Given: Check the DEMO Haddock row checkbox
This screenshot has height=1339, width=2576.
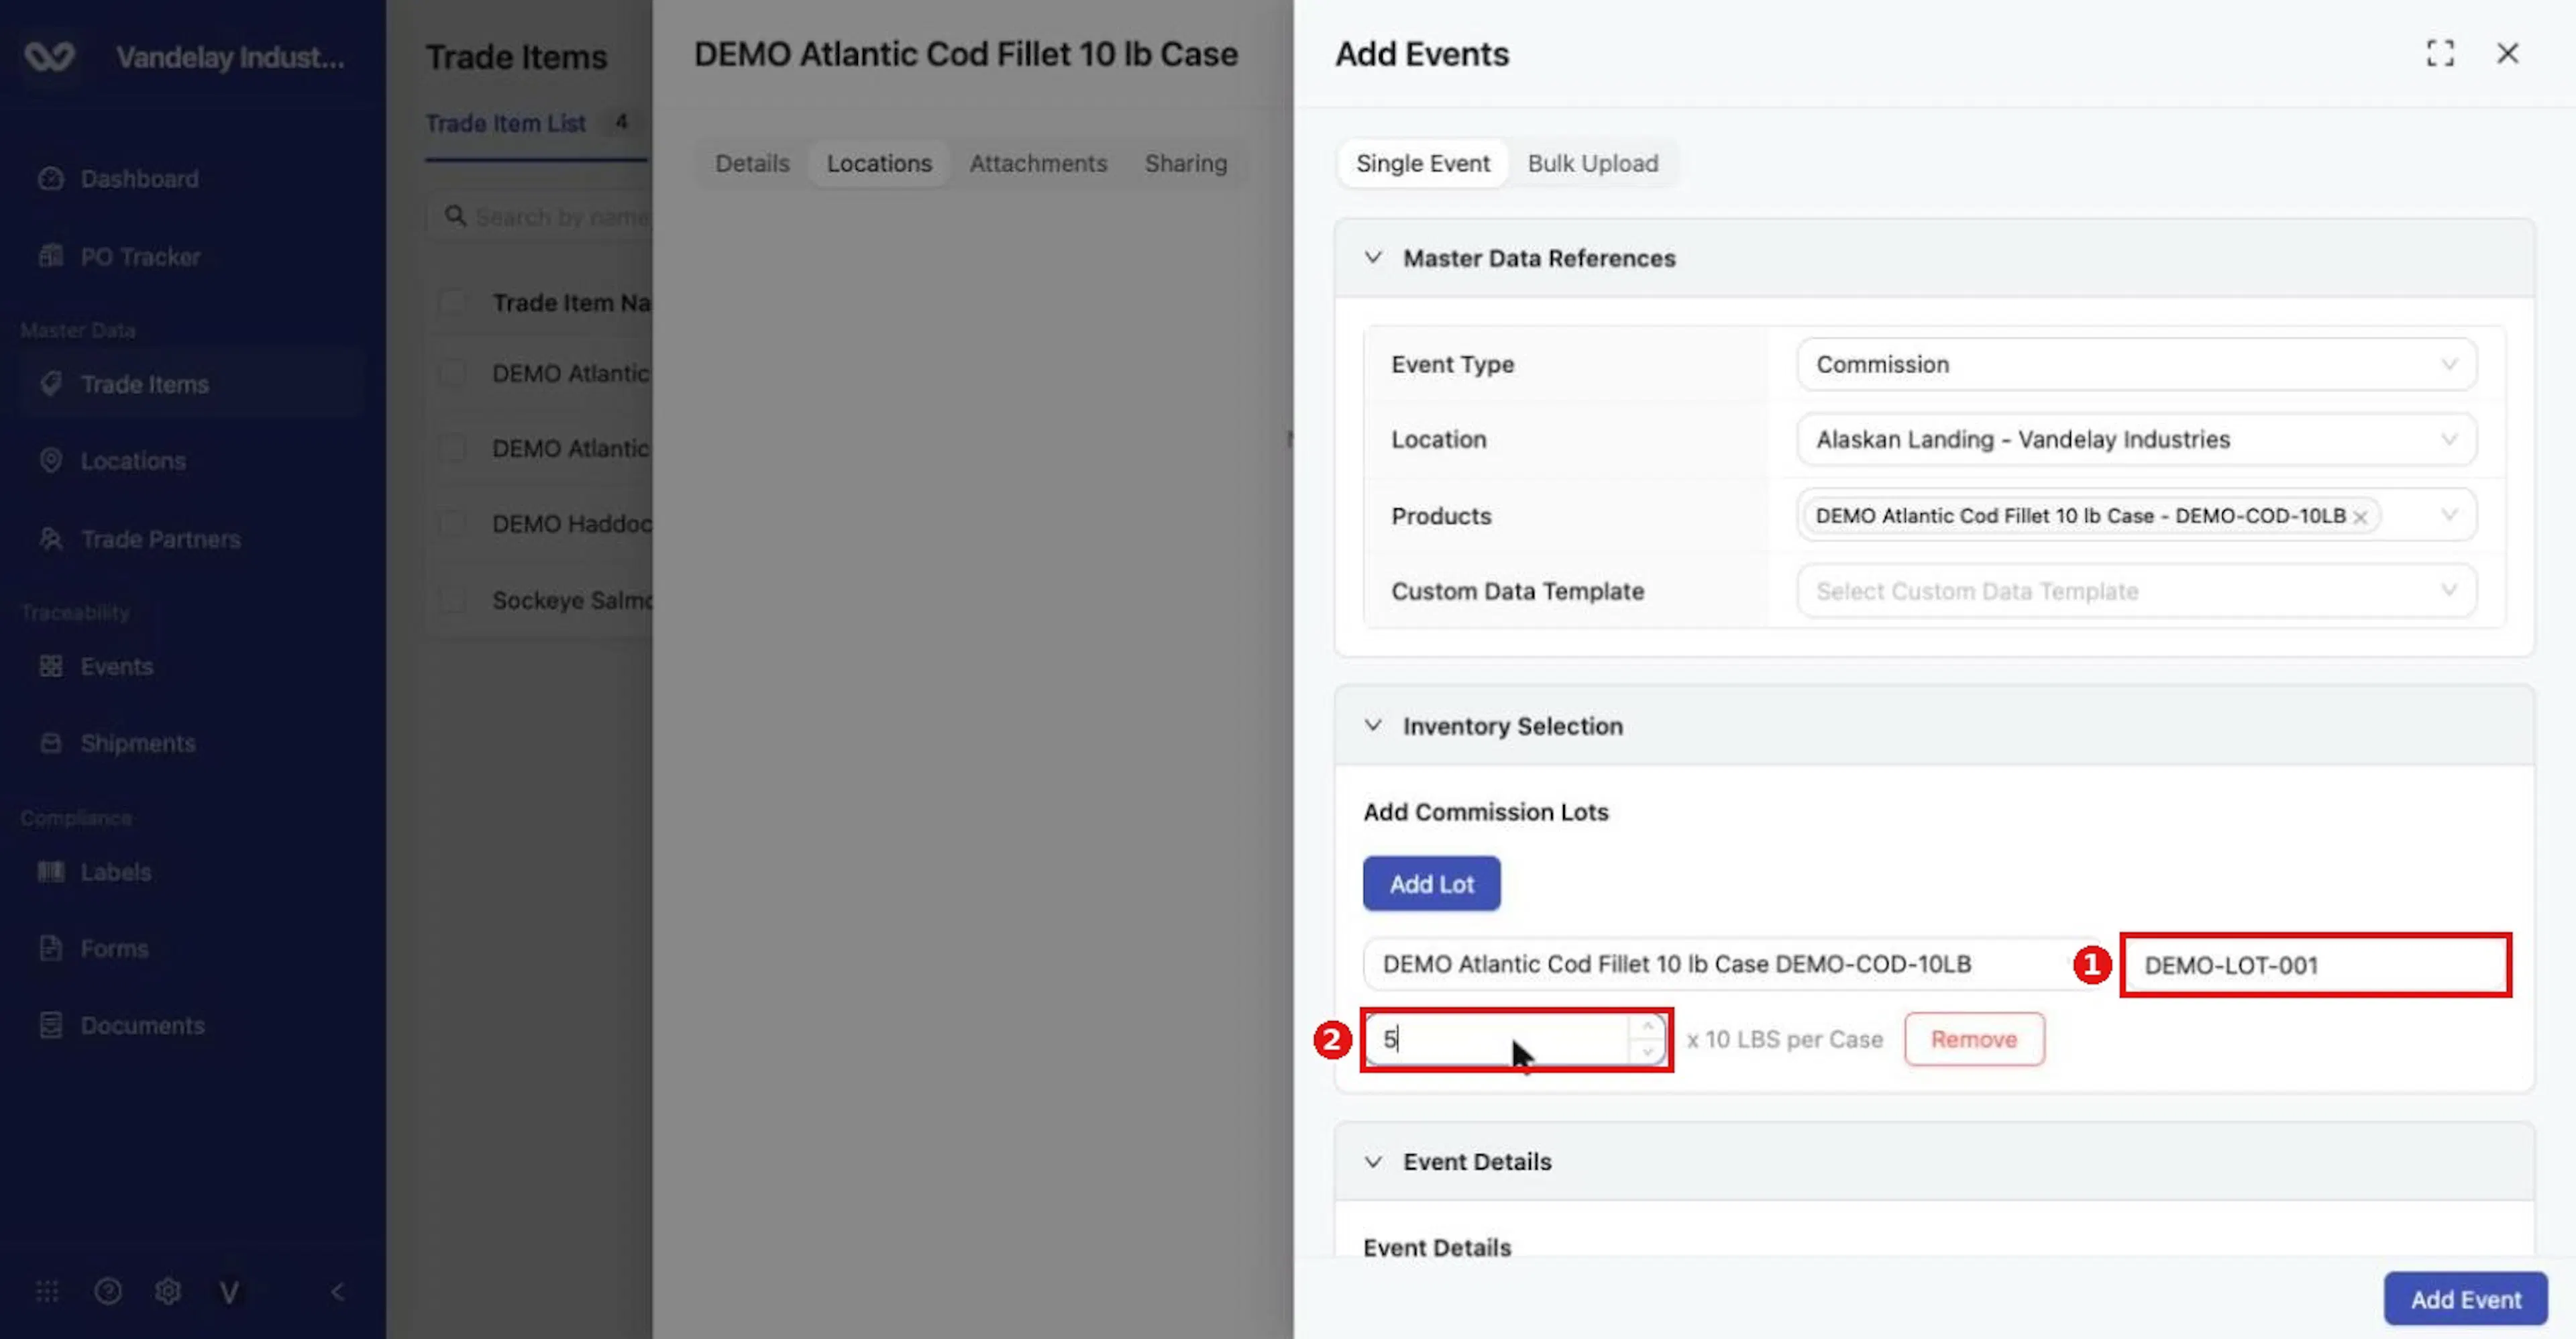Looking at the screenshot, I should (453, 524).
